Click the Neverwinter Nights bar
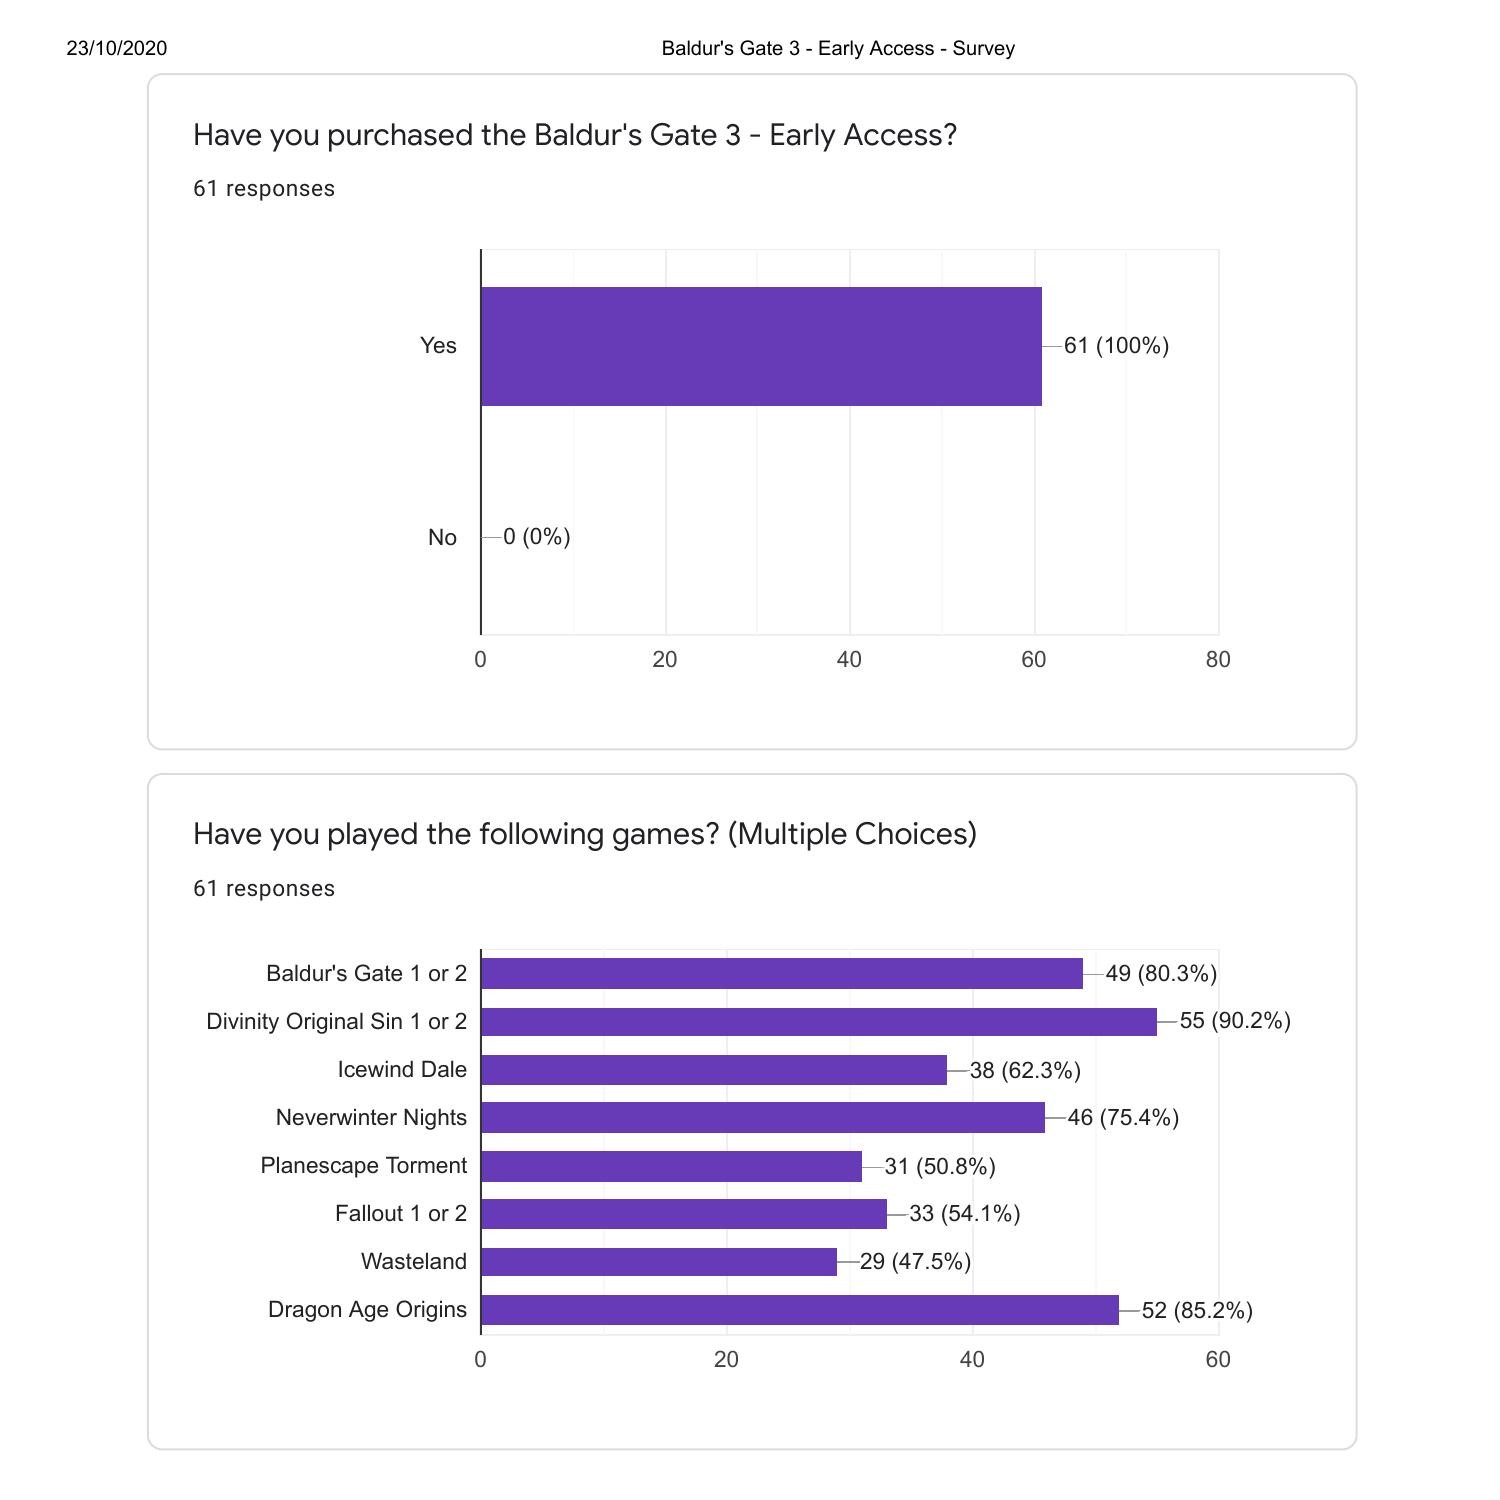Viewport: 1500px width, 1500px height. point(762,1117)
